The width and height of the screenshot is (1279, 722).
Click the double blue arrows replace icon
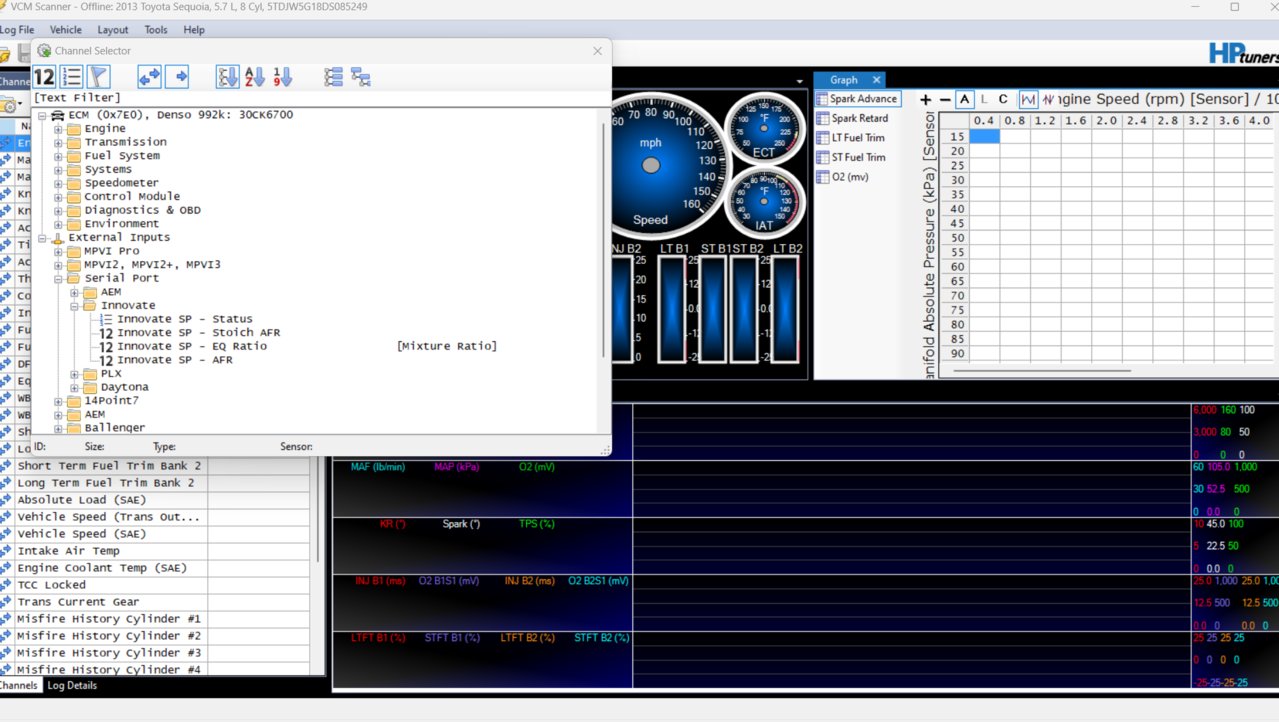coord(149,77)
